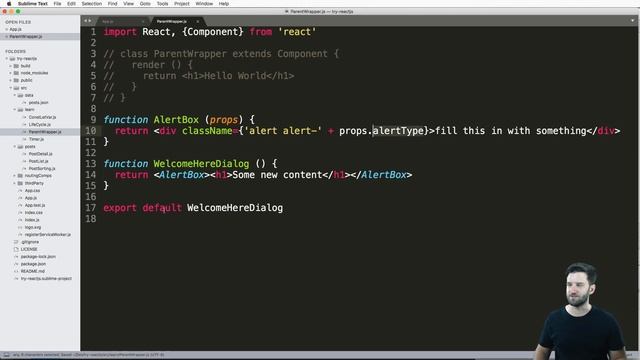This screenshot has width=640, height=360.
Task: Expand the node_modules folder
Action: 11,73
